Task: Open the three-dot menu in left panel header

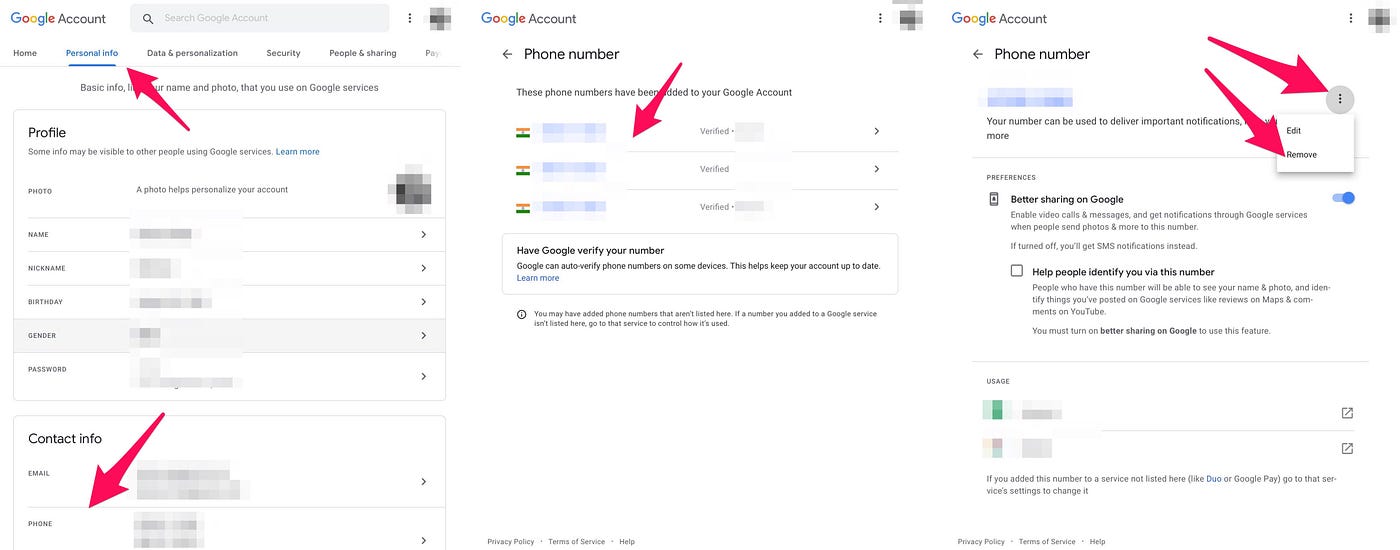Action: tap(410, 18)
